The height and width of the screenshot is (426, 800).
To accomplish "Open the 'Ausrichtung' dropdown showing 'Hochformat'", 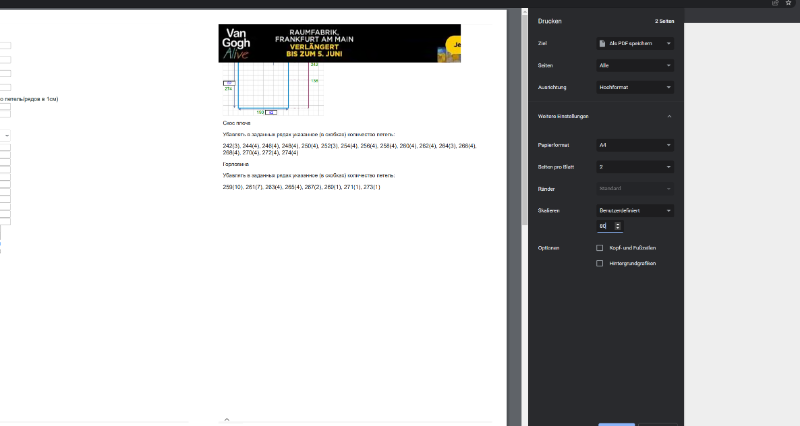I will 634,87.
